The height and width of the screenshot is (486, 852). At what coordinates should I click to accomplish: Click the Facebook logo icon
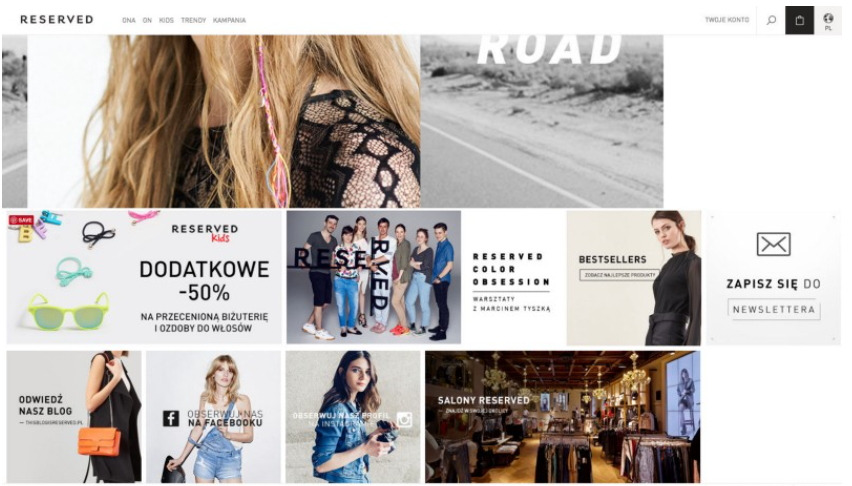coord(171,418)
